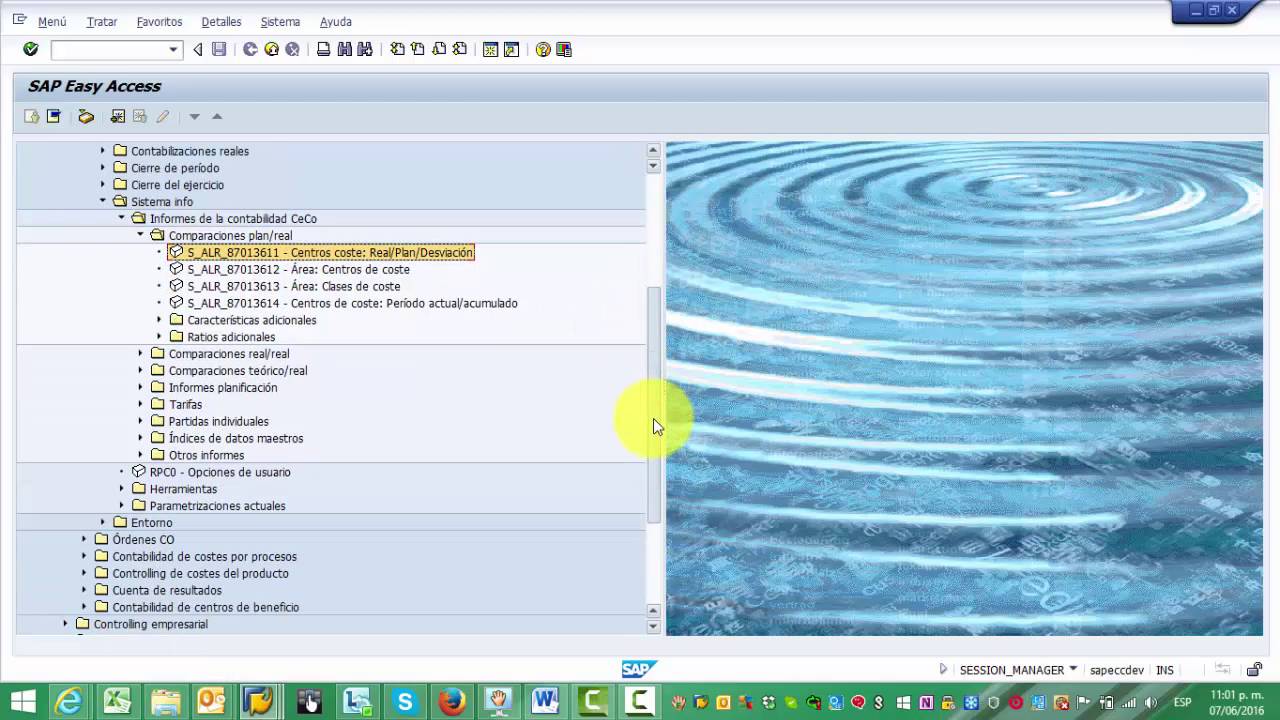Click the SAP Menu icon
This screenshot has width=1280, height=720.
click(x=54, y=117)
